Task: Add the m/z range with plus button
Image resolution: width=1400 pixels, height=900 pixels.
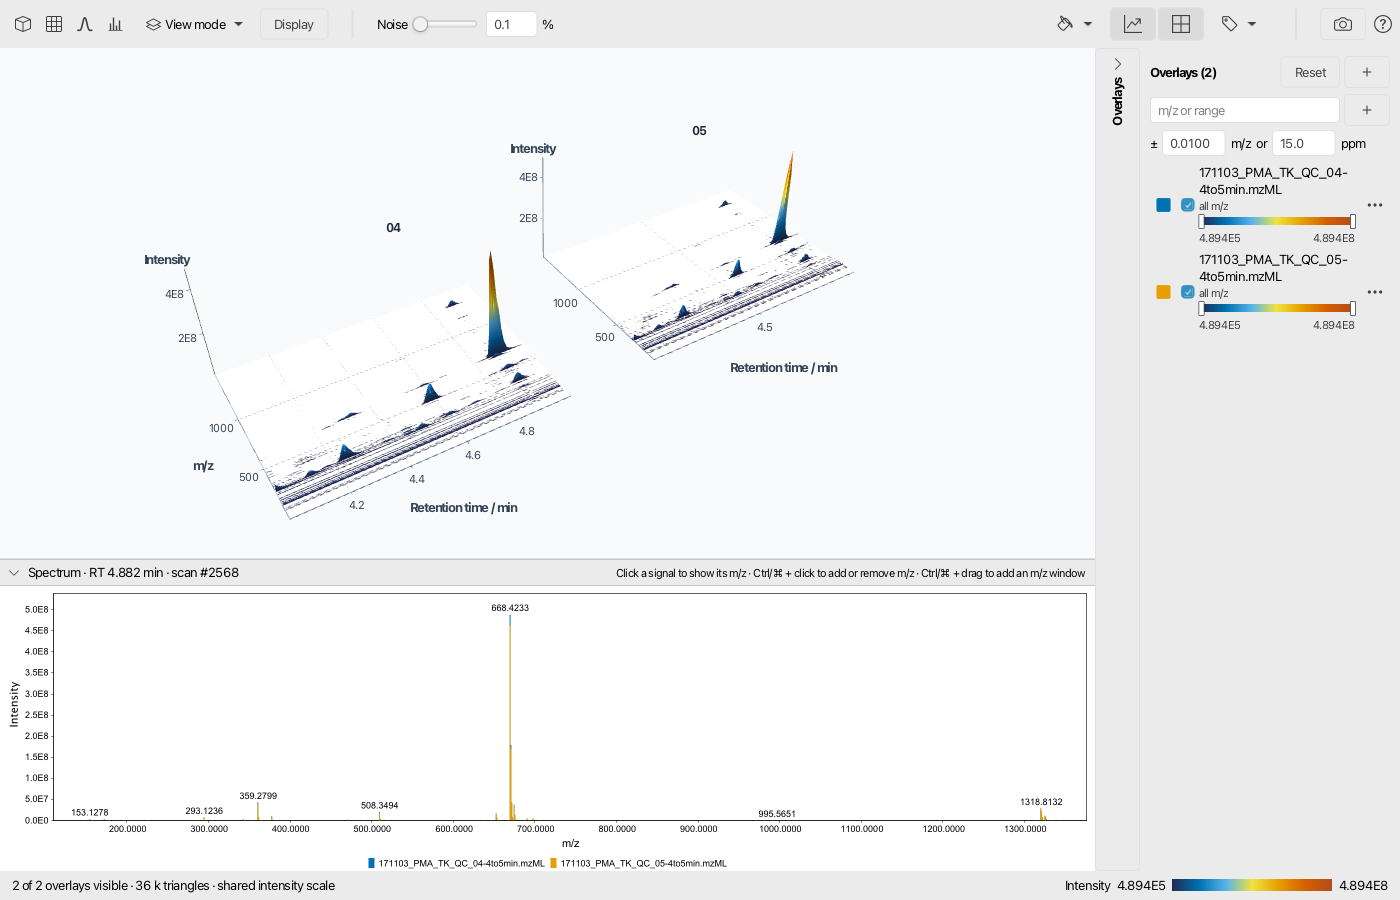Action: pyautogui.click(x=1366, y=110)
